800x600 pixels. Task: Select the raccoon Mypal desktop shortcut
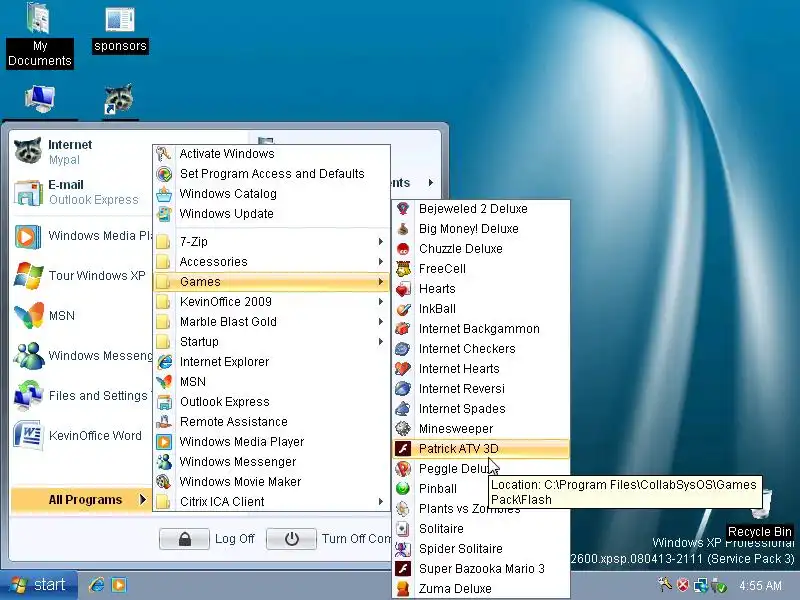[119, 99]
